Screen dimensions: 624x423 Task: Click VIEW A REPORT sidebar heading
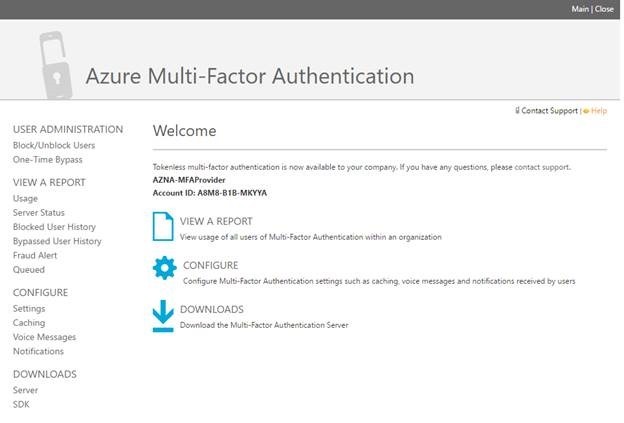coord(49,182)
